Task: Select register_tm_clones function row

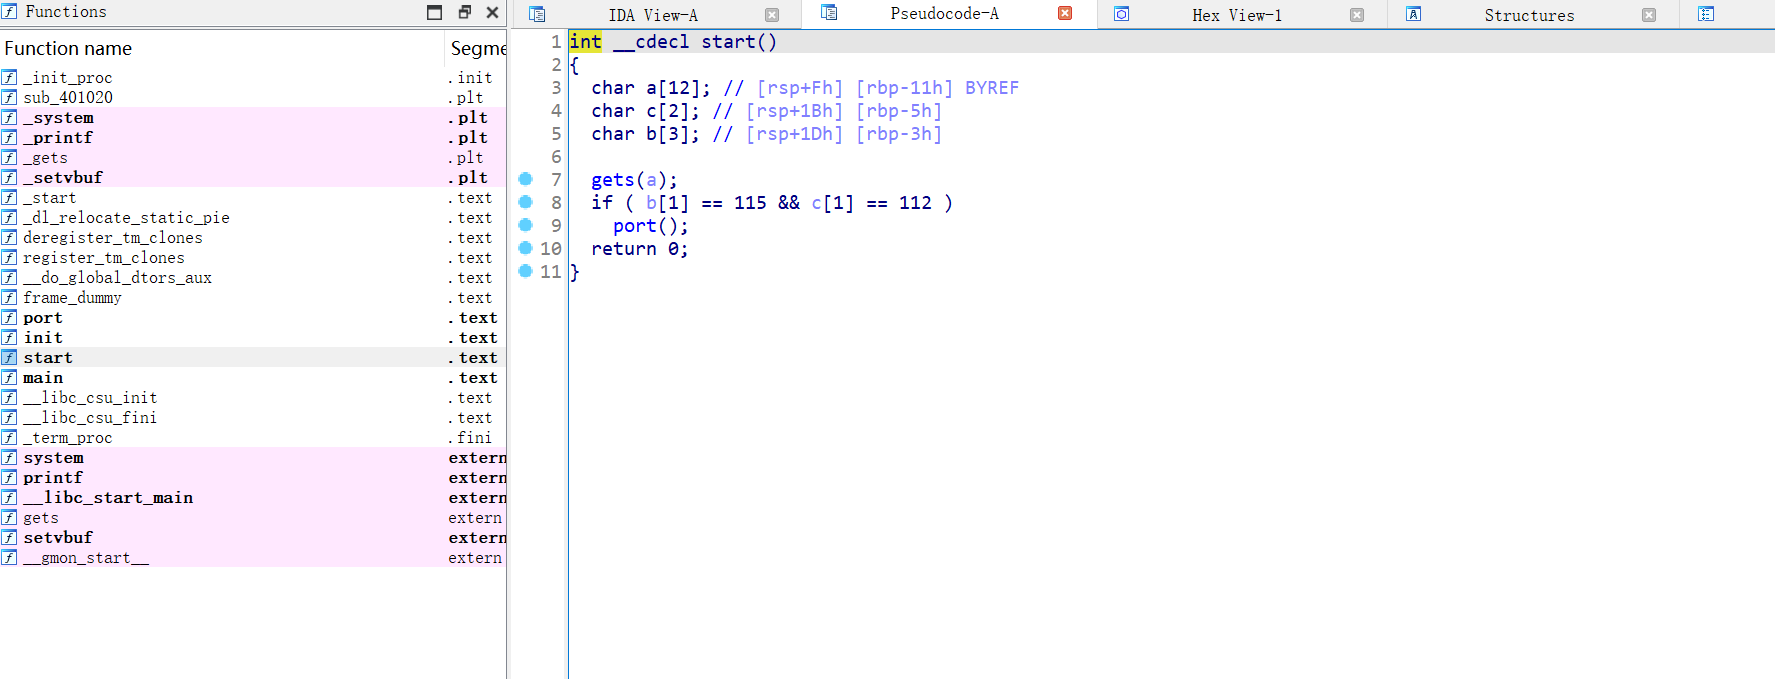Action: click(x=253, y=257)
